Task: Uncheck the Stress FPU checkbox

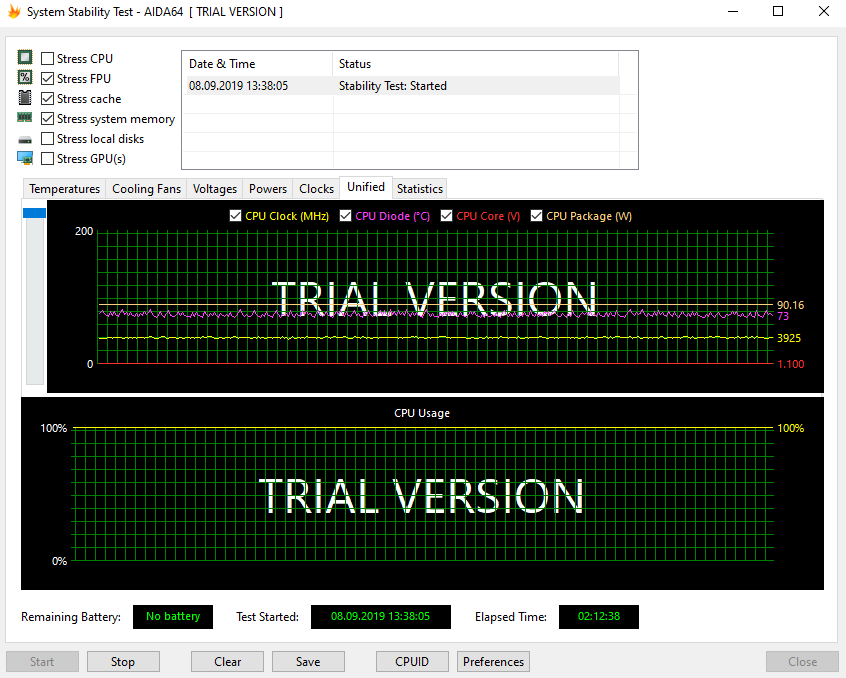Action: 47,79
